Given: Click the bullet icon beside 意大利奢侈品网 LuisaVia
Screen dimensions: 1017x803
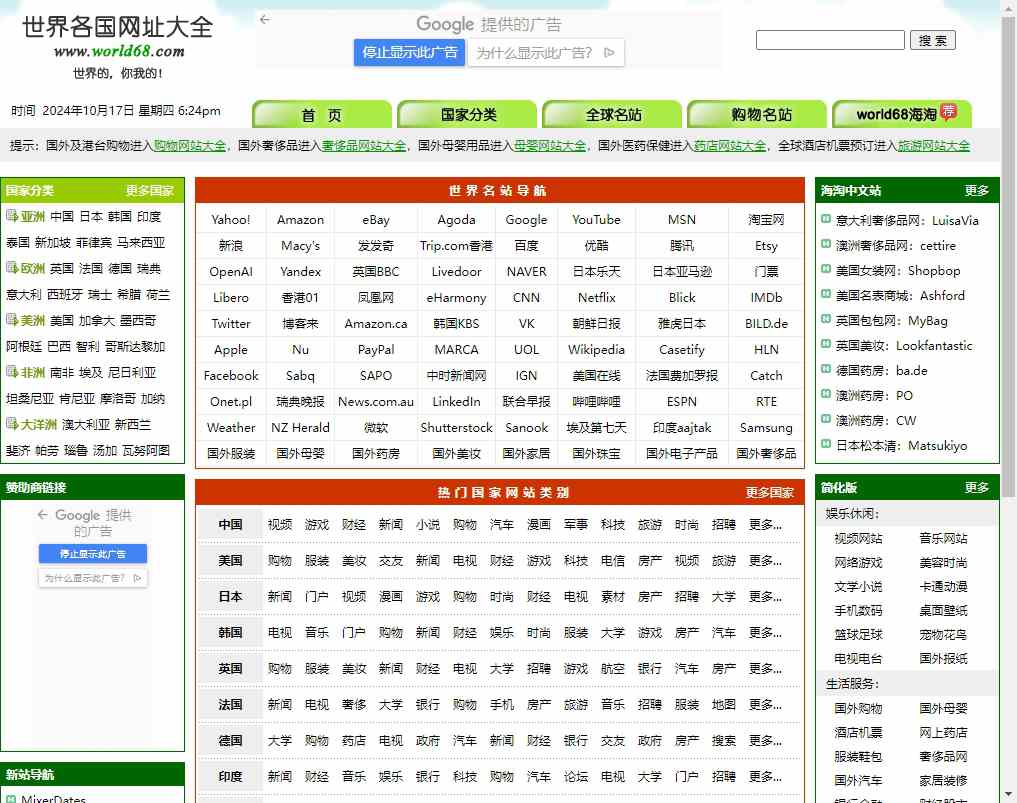Looking at the screenshot, I should [826, 219].
